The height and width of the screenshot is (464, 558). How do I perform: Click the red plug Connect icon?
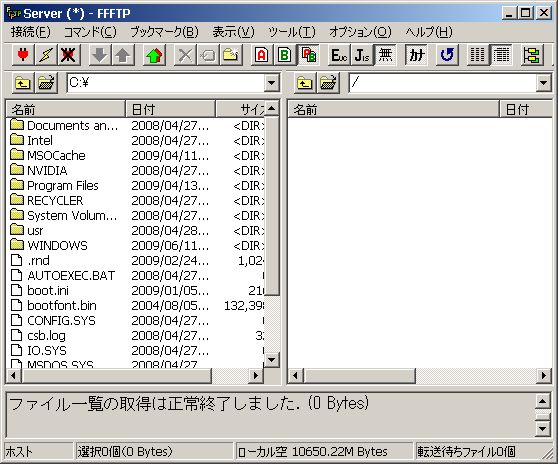[23, 55]
